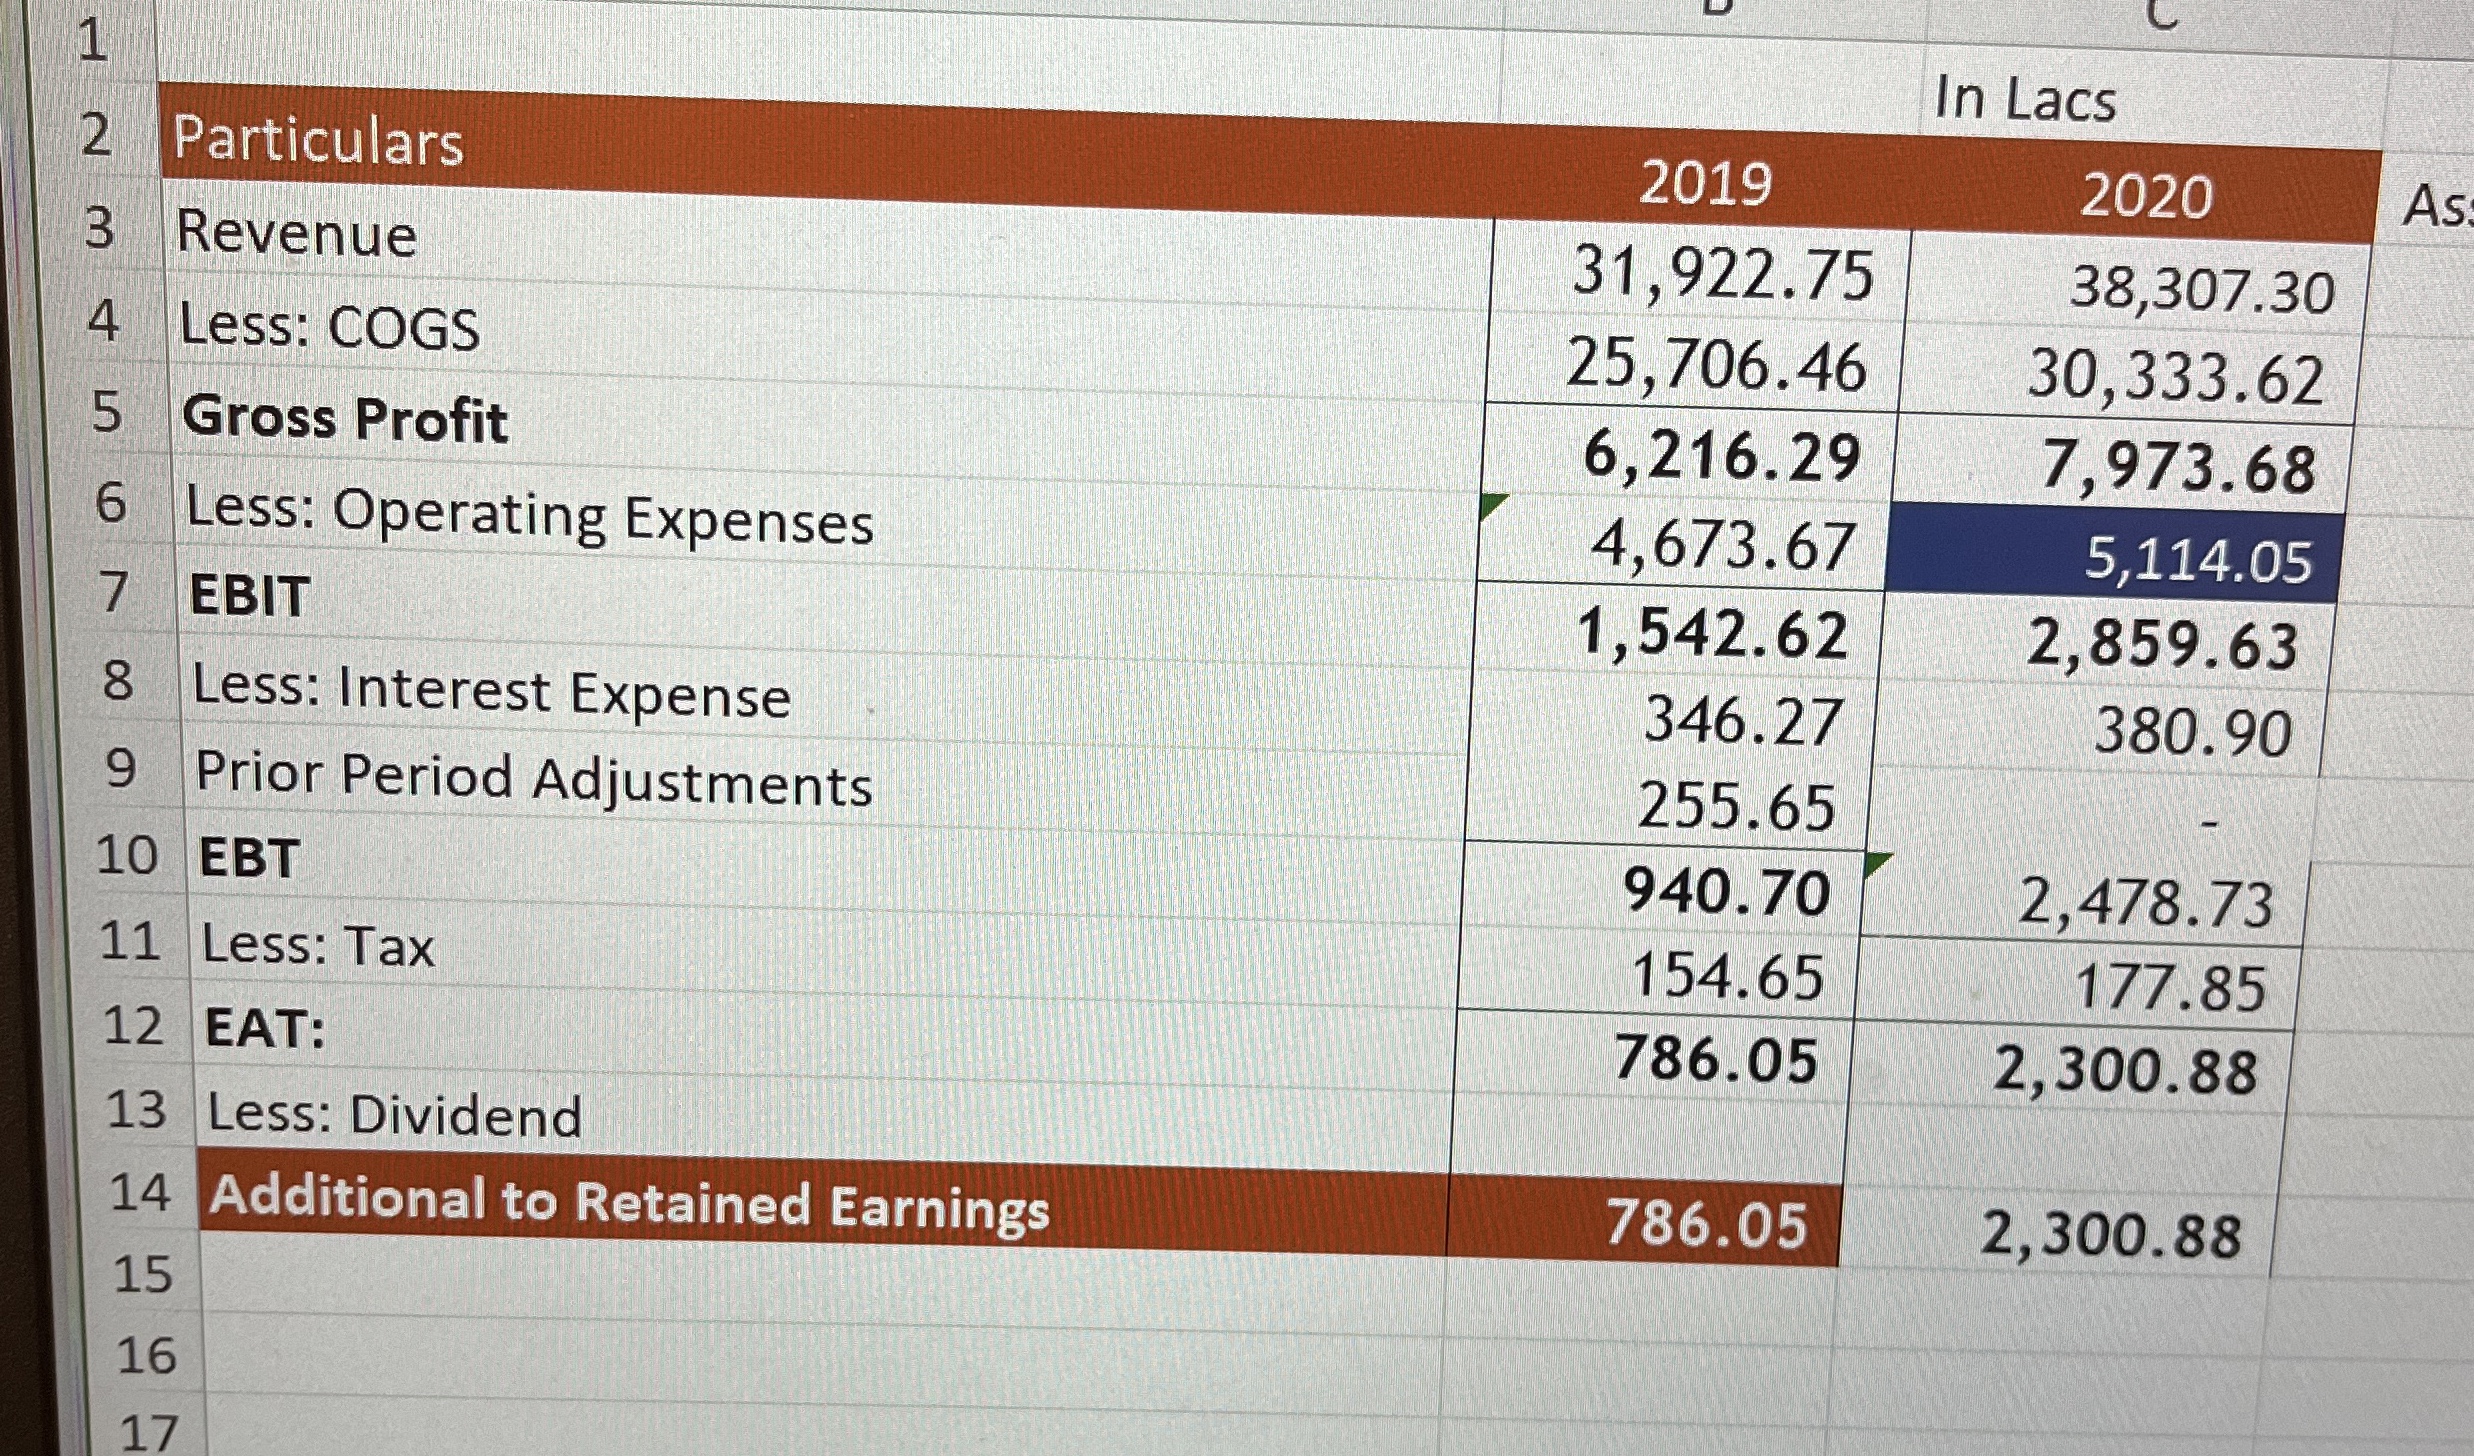2474x1456 pixels.
Task: Select the 2019 Gross Profit value 6,216.29
Action: pyautogui.click(x=1720, y=457)
